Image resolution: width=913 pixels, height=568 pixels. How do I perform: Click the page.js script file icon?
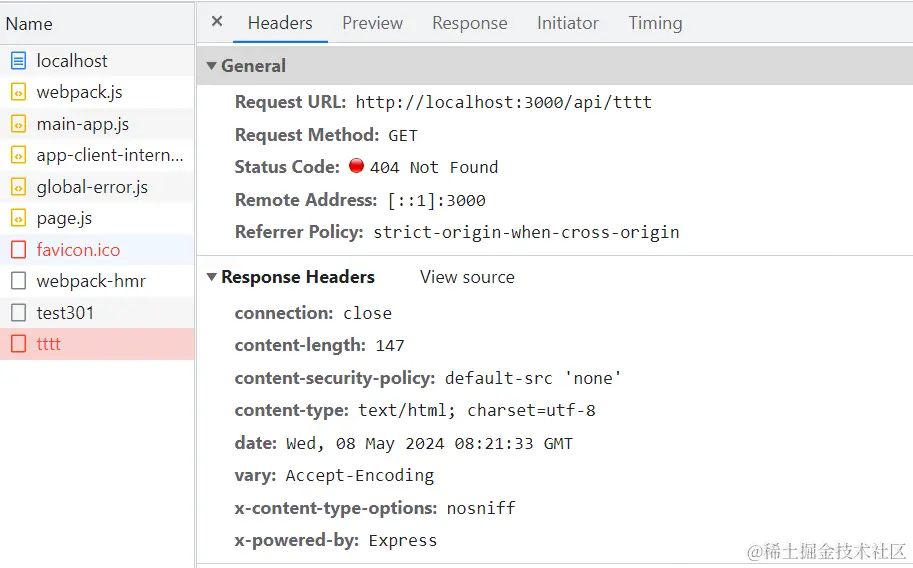[x=18, y=218]
